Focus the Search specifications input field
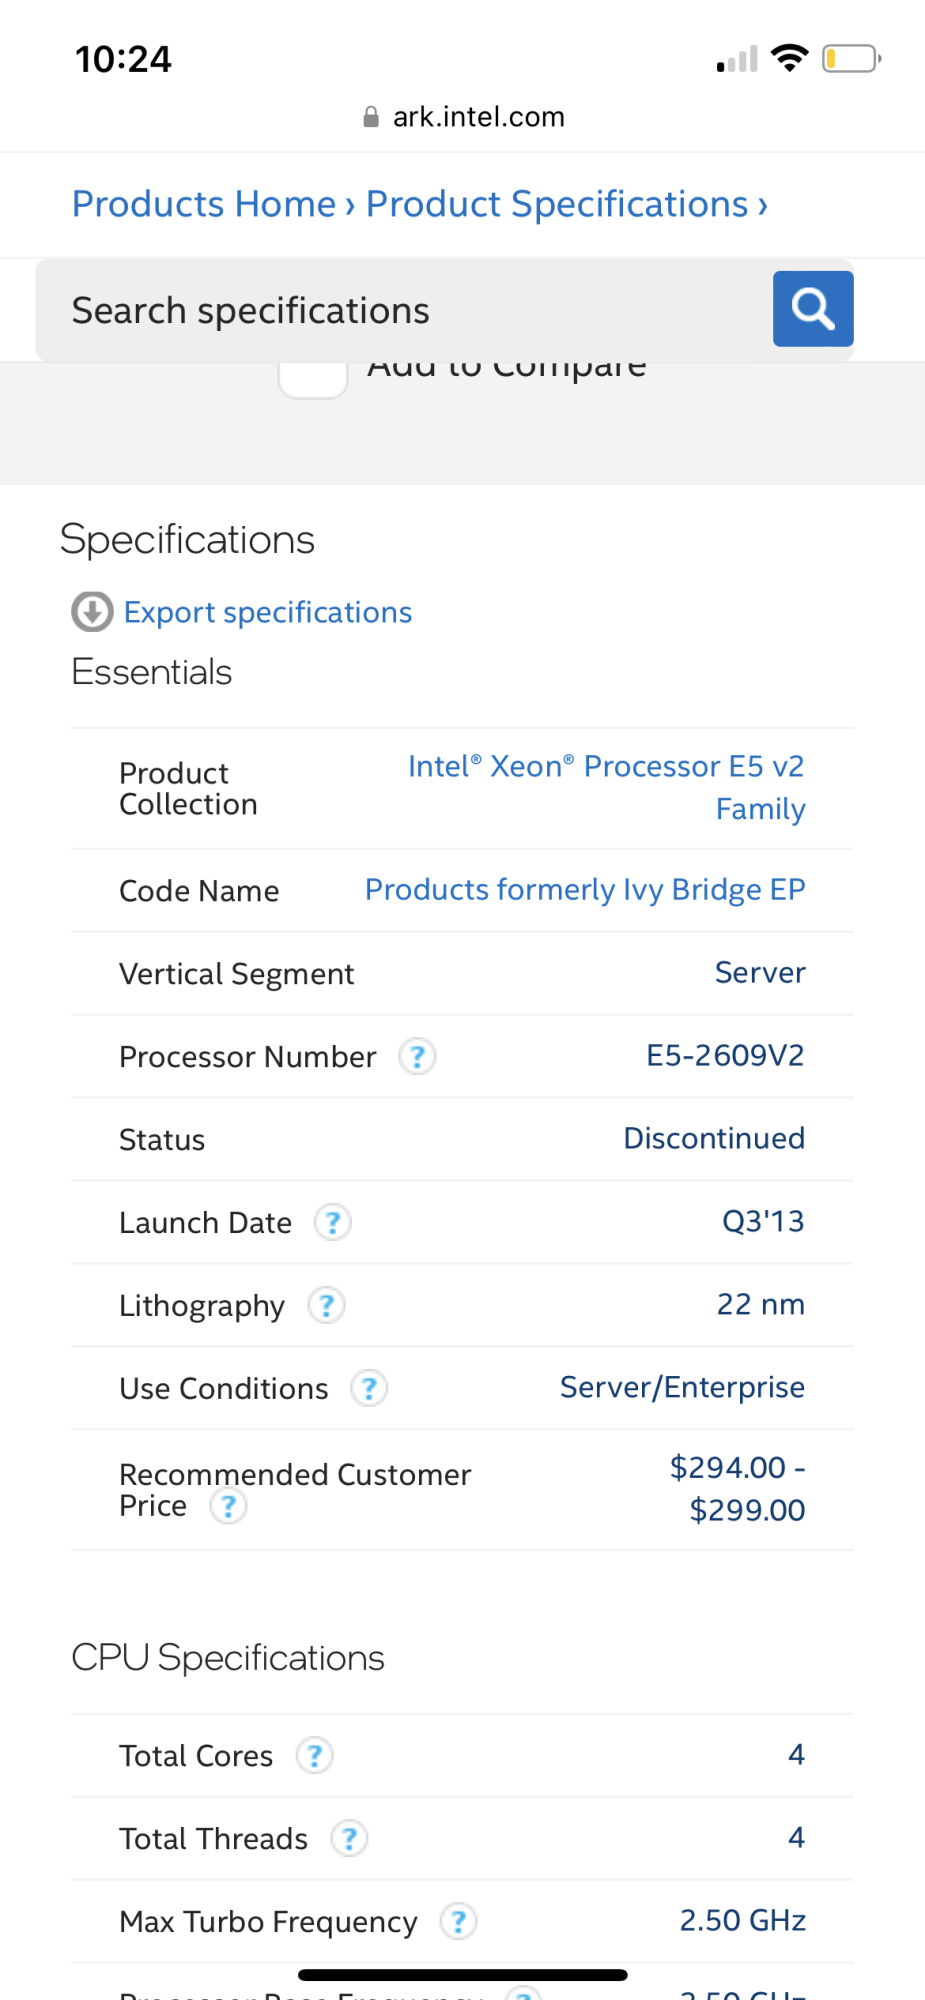The height and width of the screenshot is (2000, 925). coord(400,310)
